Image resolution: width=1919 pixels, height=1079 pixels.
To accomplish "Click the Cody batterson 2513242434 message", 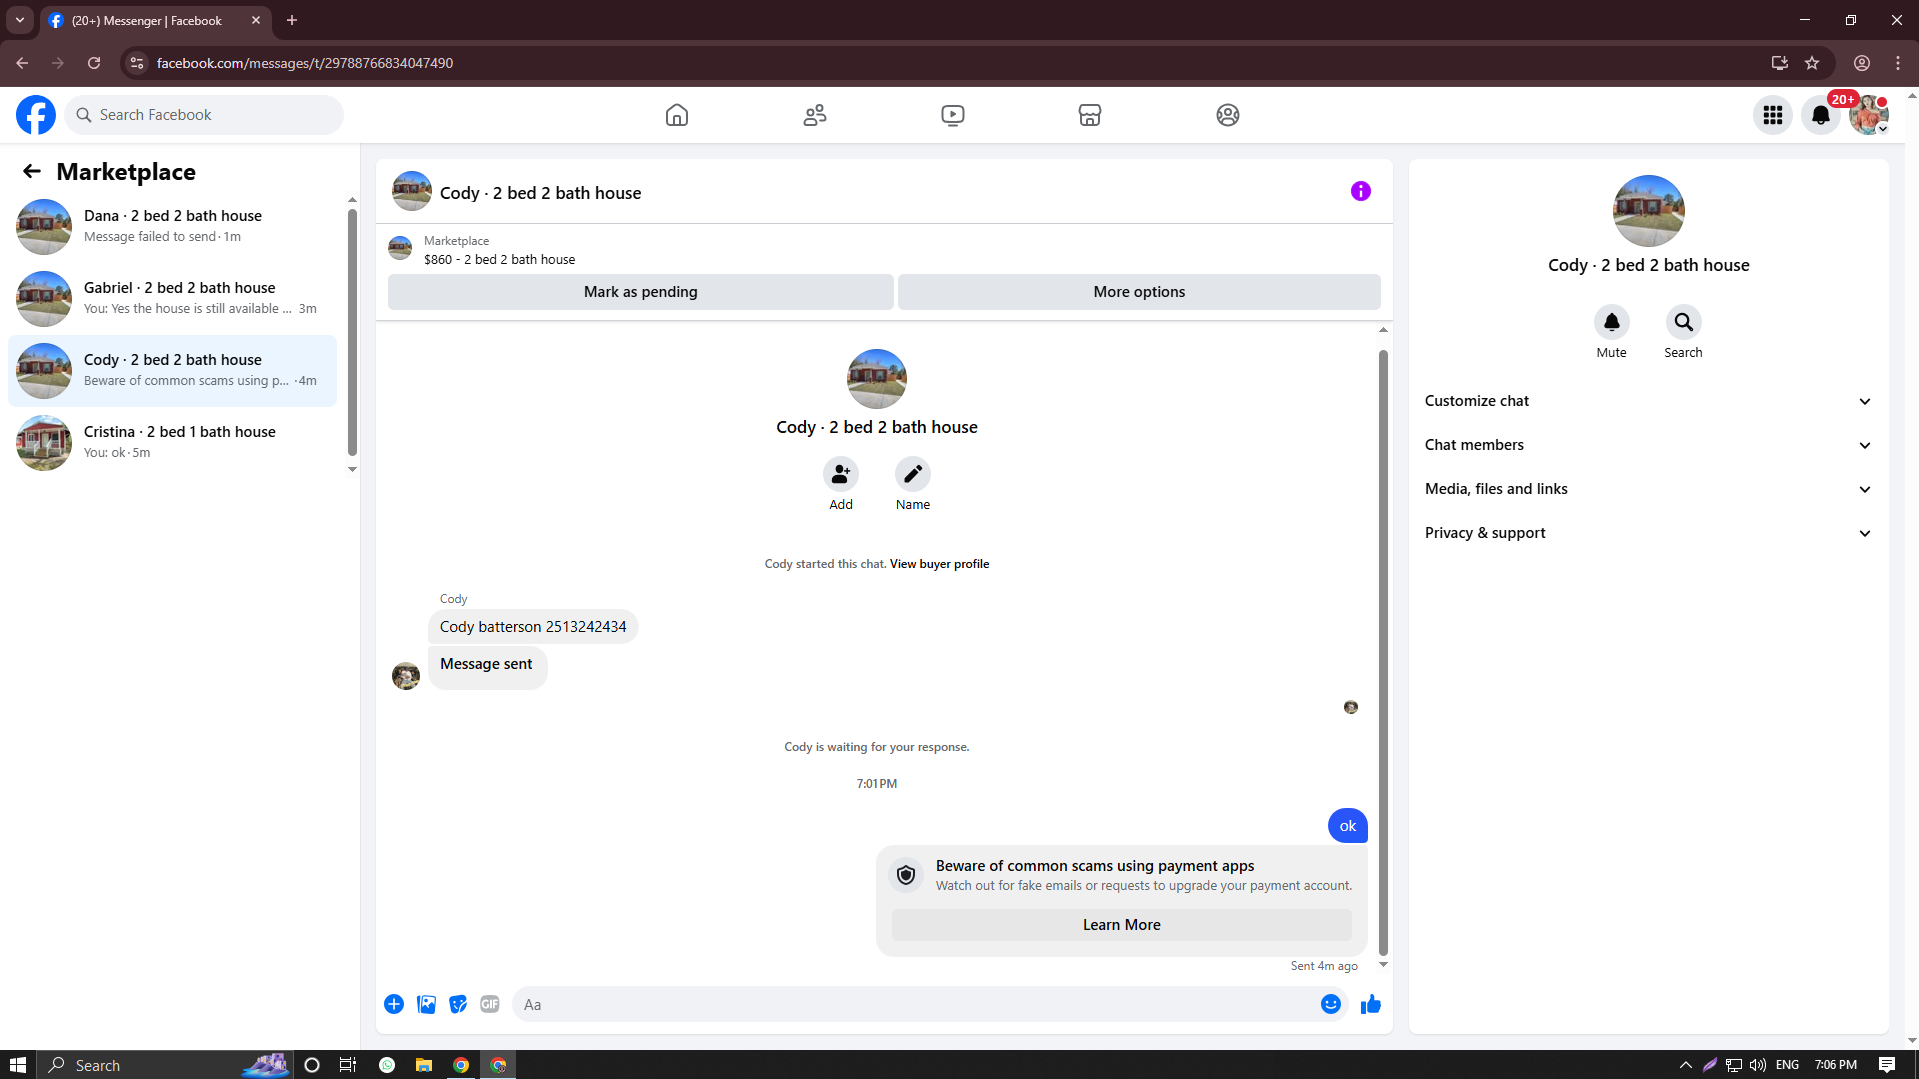I will (x=533, y=627).
